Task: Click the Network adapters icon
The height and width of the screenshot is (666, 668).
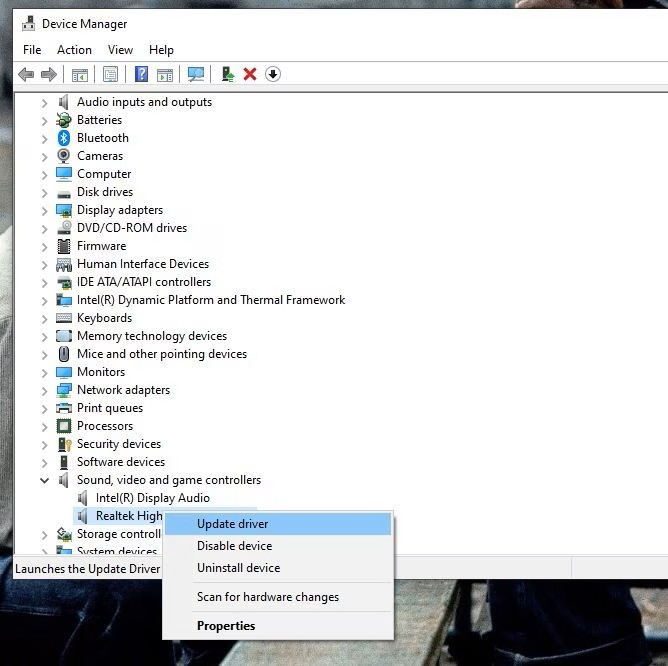Action: [64, 390]
